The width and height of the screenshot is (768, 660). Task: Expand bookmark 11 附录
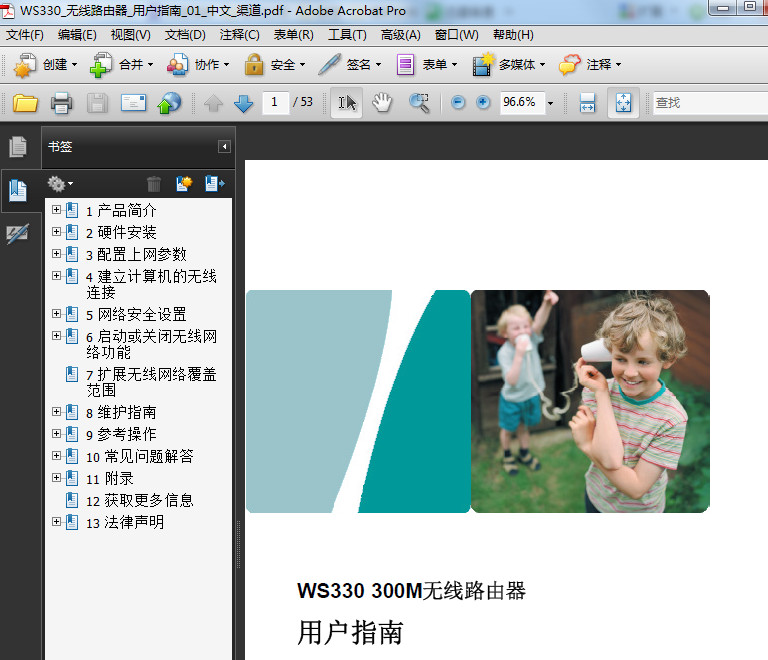point(56,477)
